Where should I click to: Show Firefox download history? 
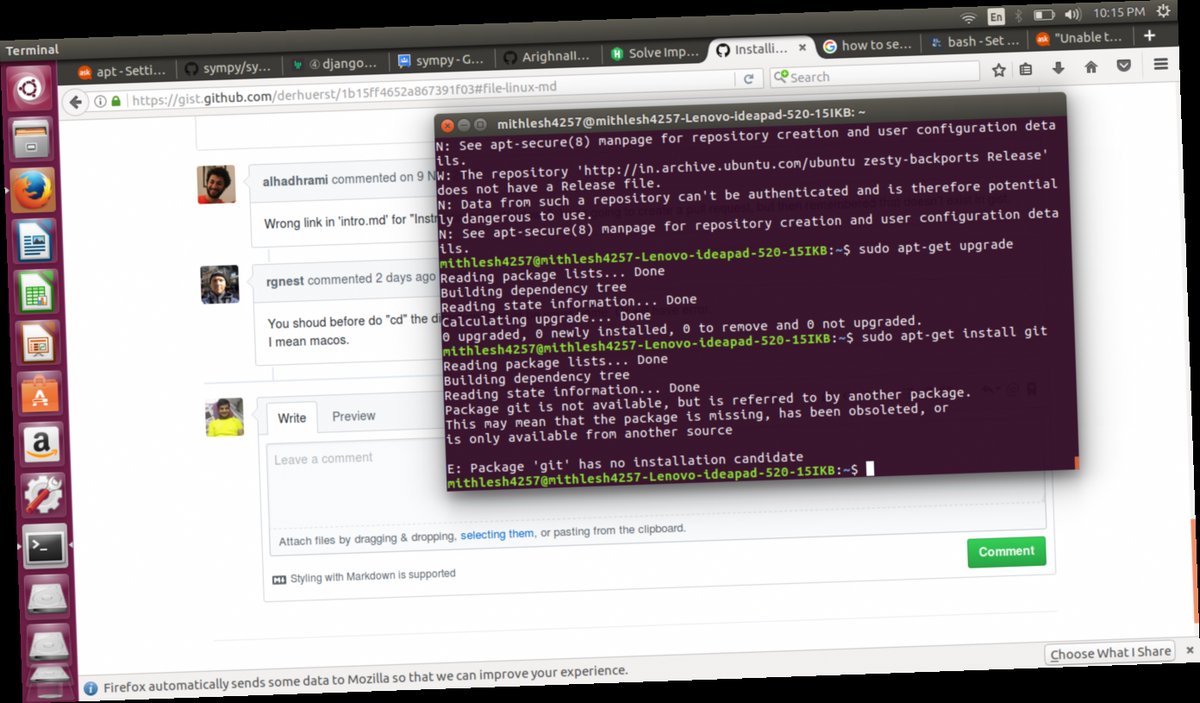[1056, 68]
